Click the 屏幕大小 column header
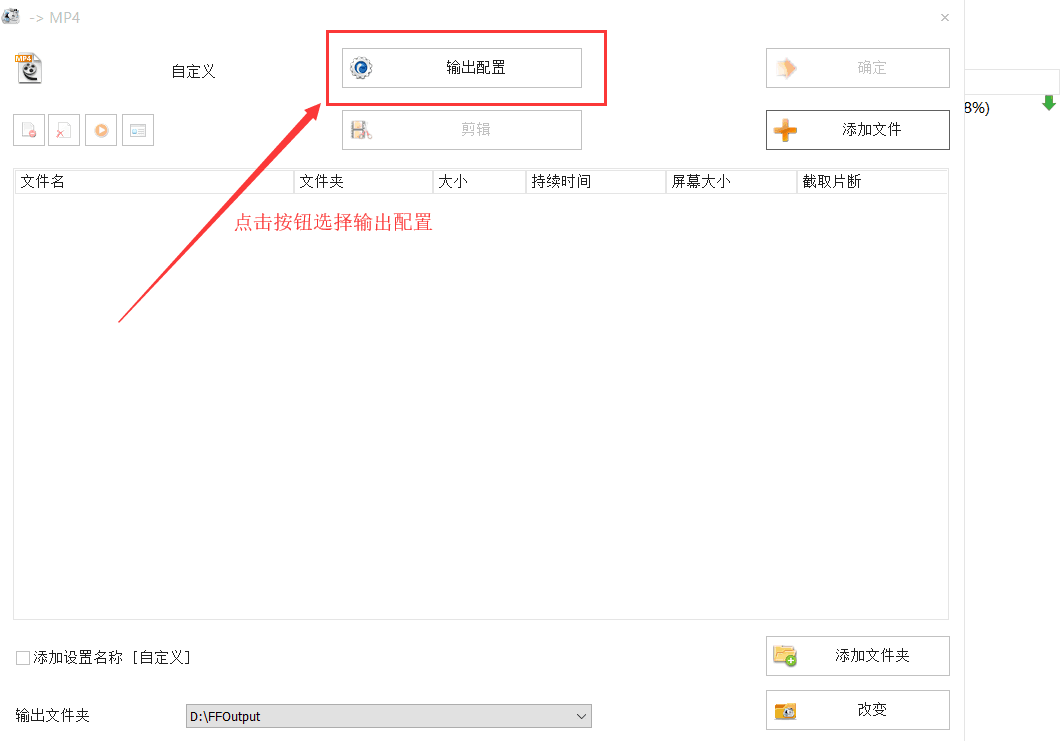Viewport: 1060px width, 741px height. point(730,181)
